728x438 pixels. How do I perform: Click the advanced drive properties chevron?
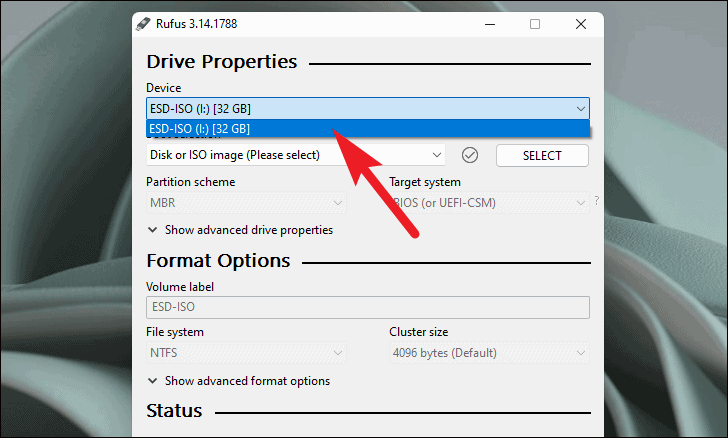[x=152, y=230]
